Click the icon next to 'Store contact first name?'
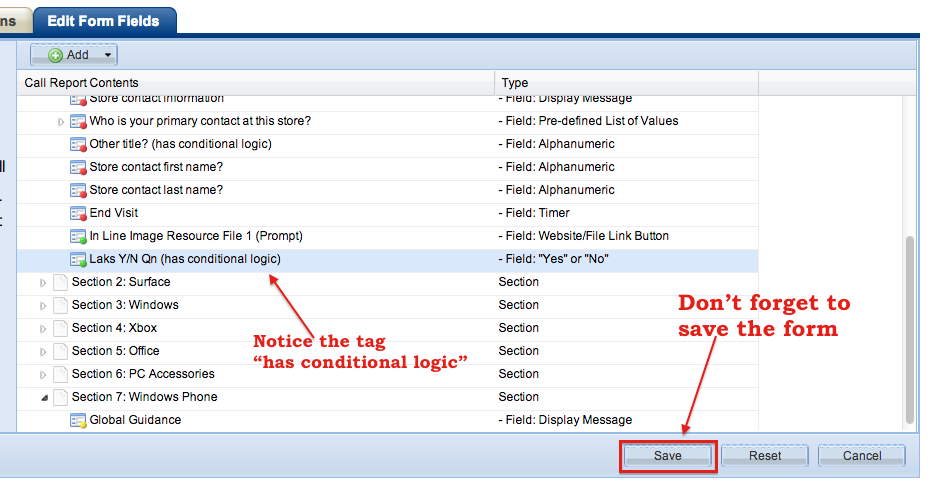Image resolution: width=932 pixels, height=492 pixels. coord(78,167)
